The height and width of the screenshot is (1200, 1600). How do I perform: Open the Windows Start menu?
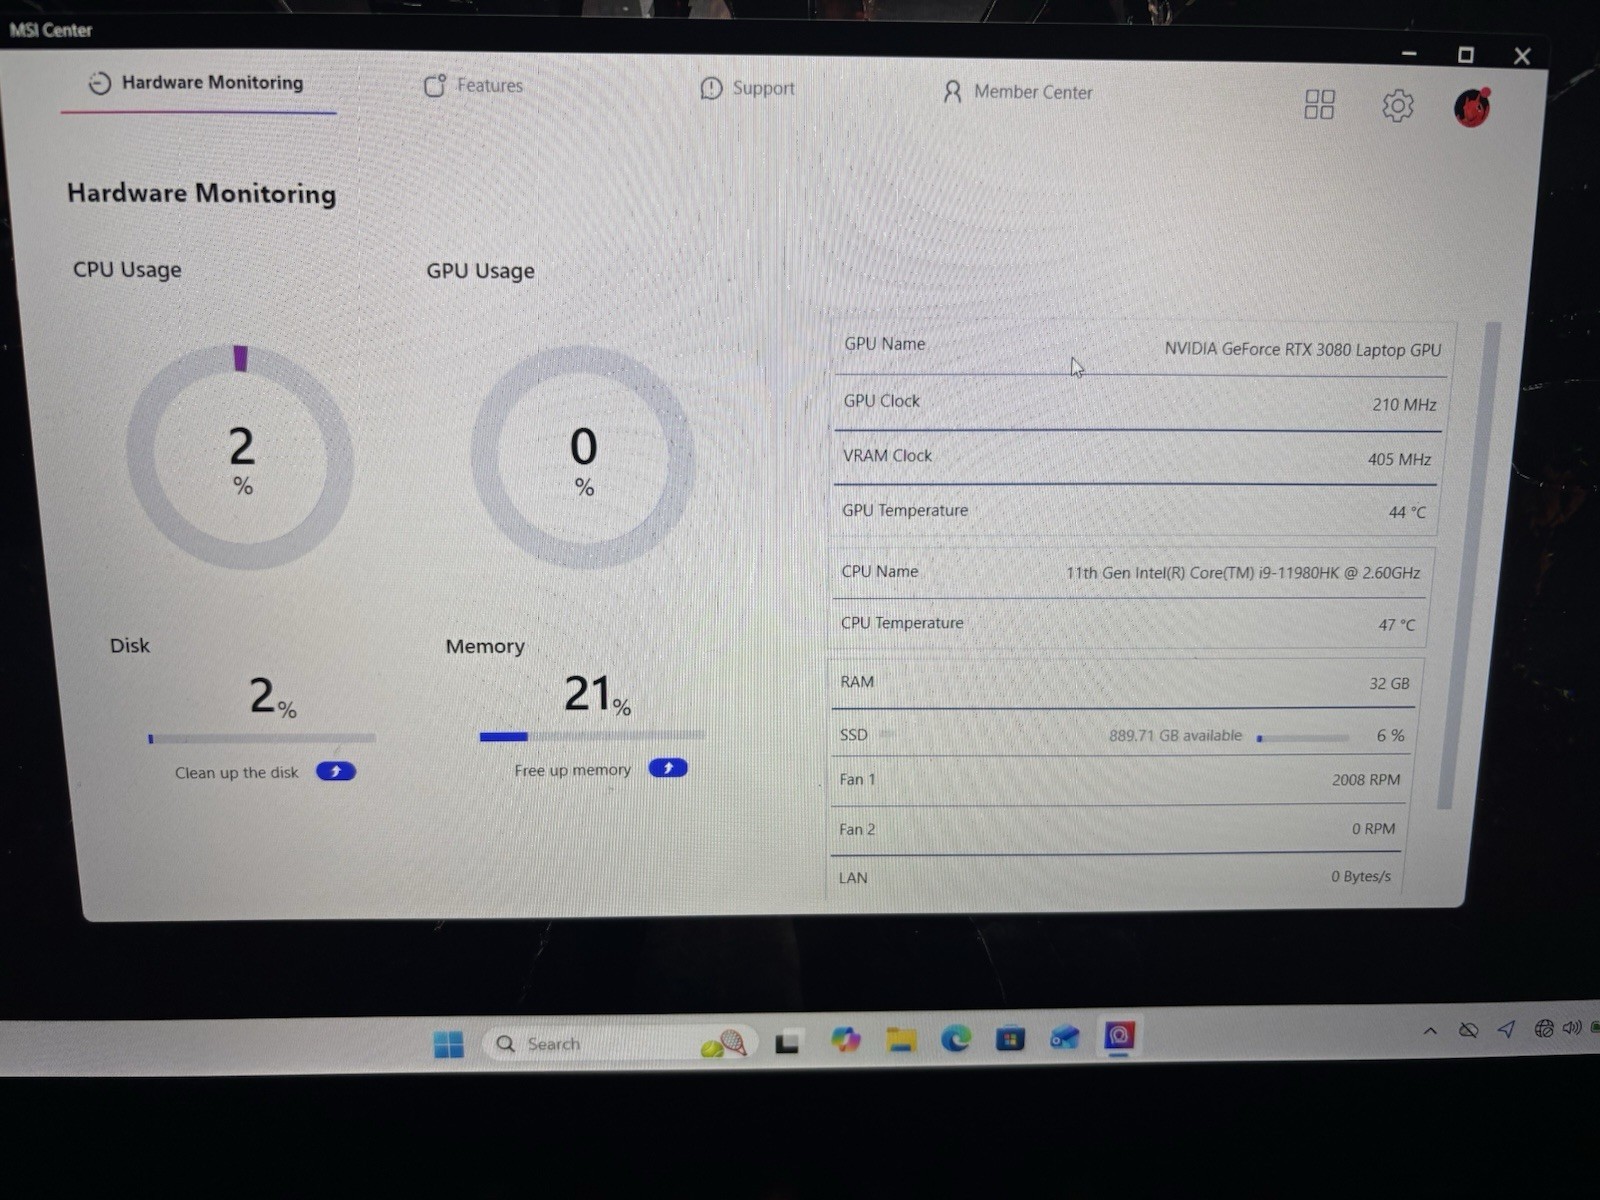point(449,1045)
